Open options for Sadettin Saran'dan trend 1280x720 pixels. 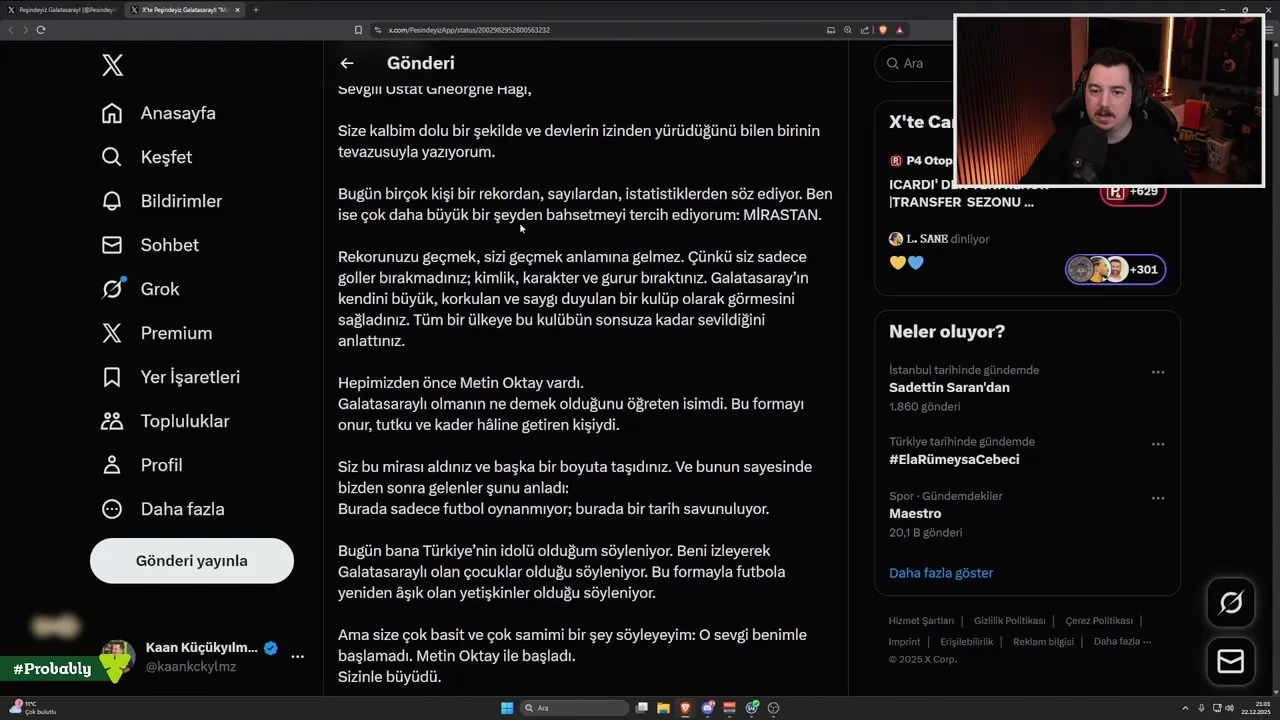click(x=1157, y=372)
